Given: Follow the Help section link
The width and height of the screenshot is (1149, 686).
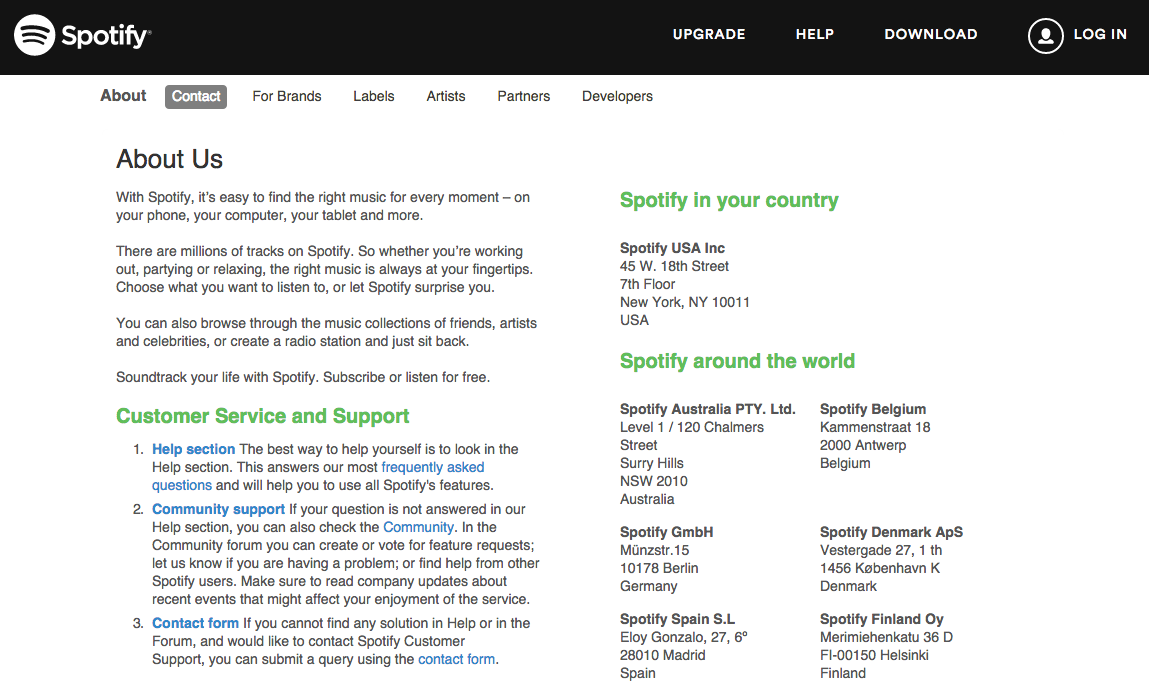Looking at the screenshot, I should point(193,449).
